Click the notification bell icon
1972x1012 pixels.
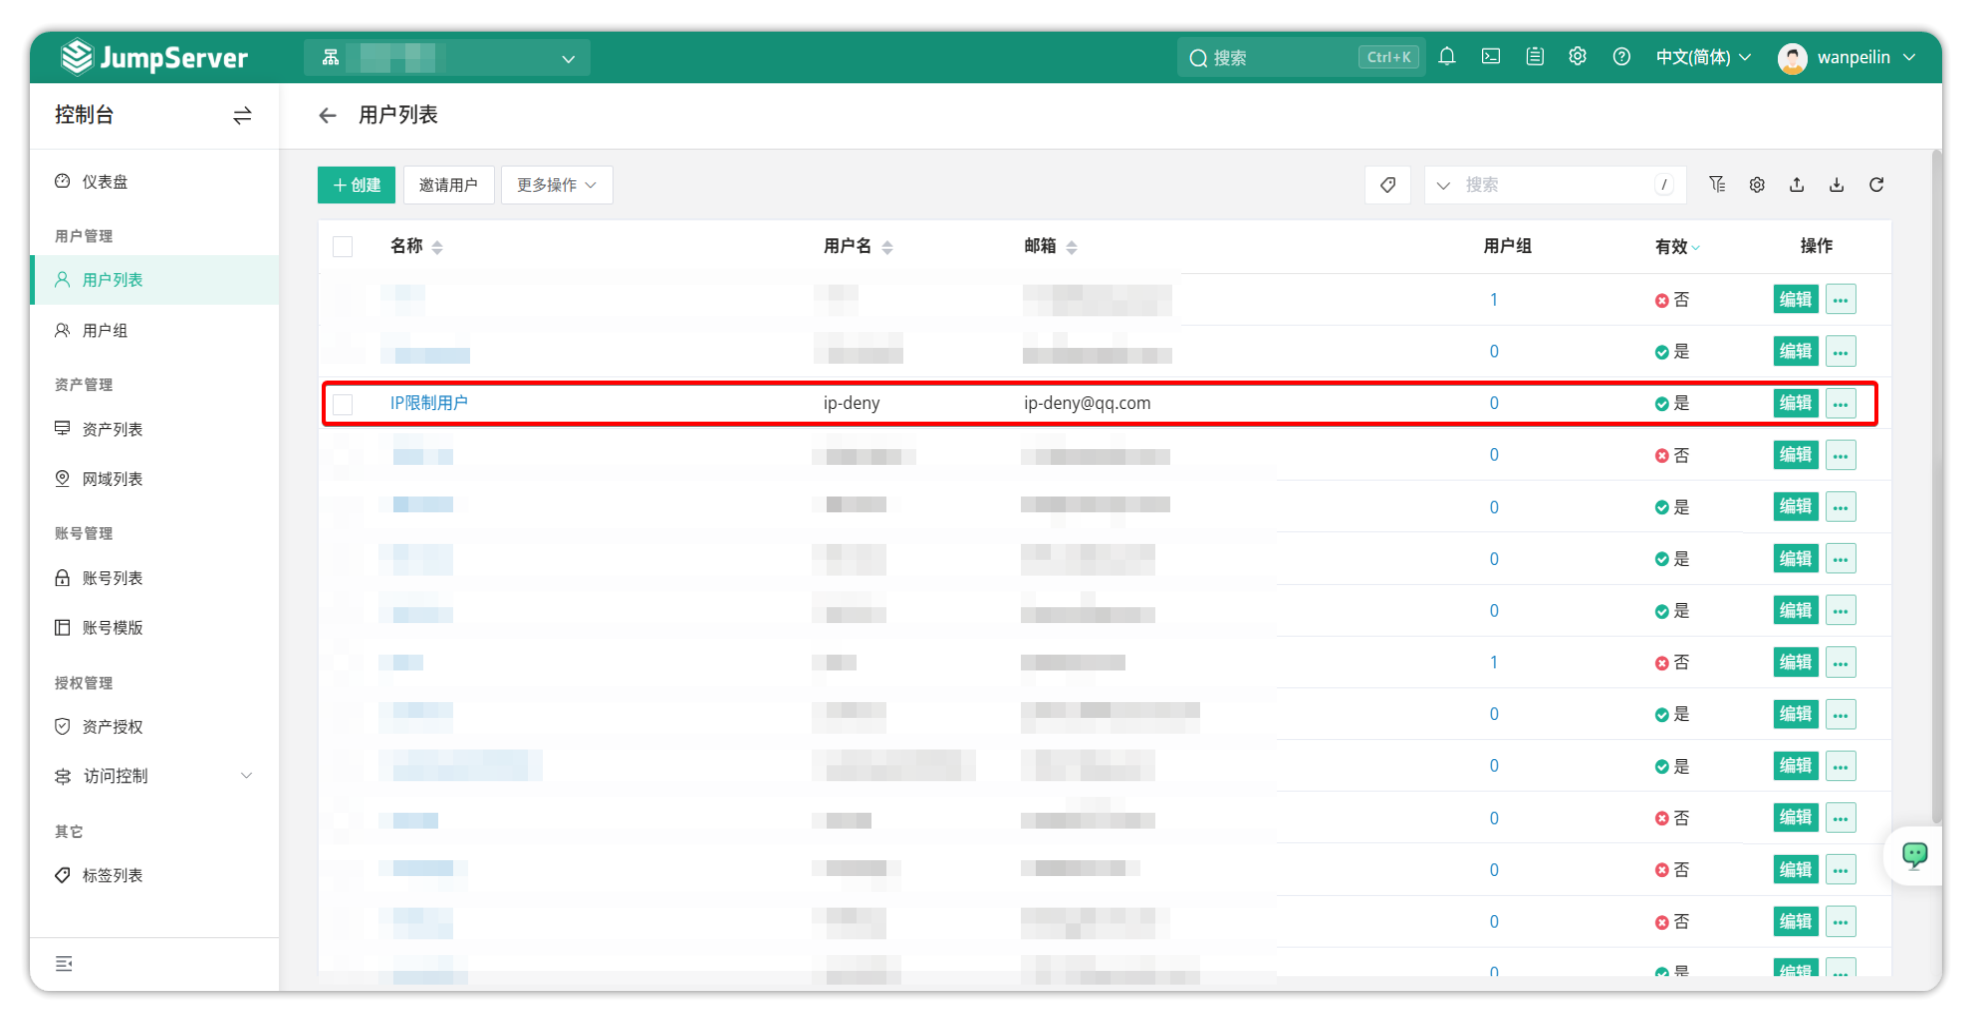coord(1446,57)
